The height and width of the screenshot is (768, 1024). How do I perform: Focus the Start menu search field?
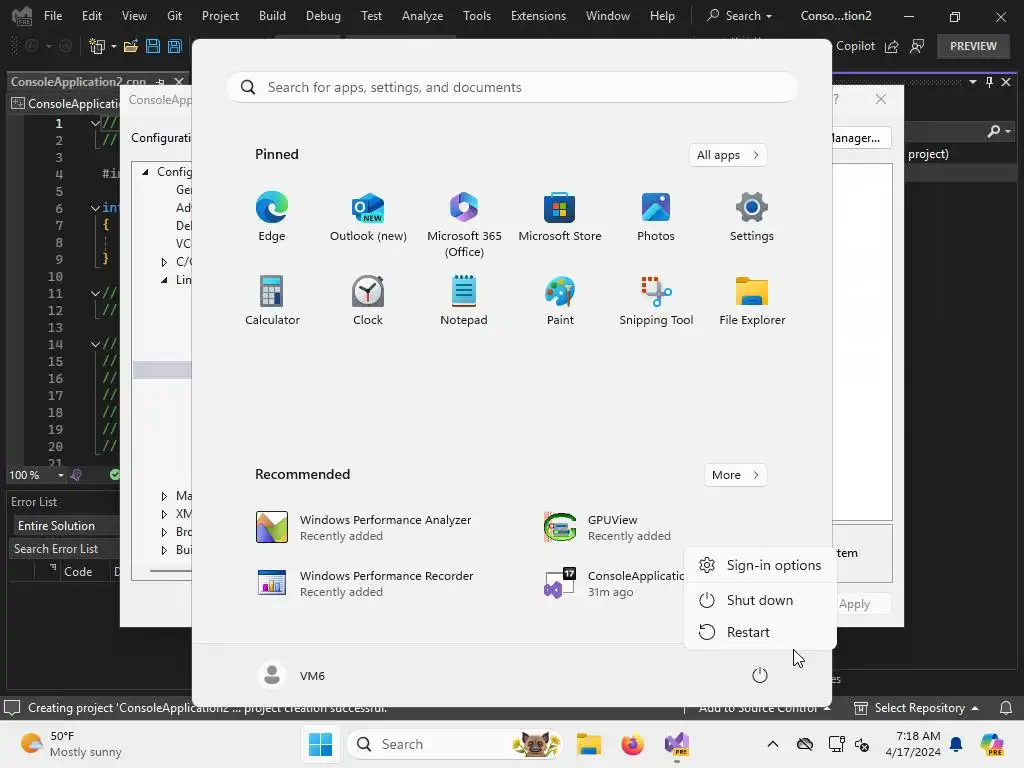coord(512,88)
